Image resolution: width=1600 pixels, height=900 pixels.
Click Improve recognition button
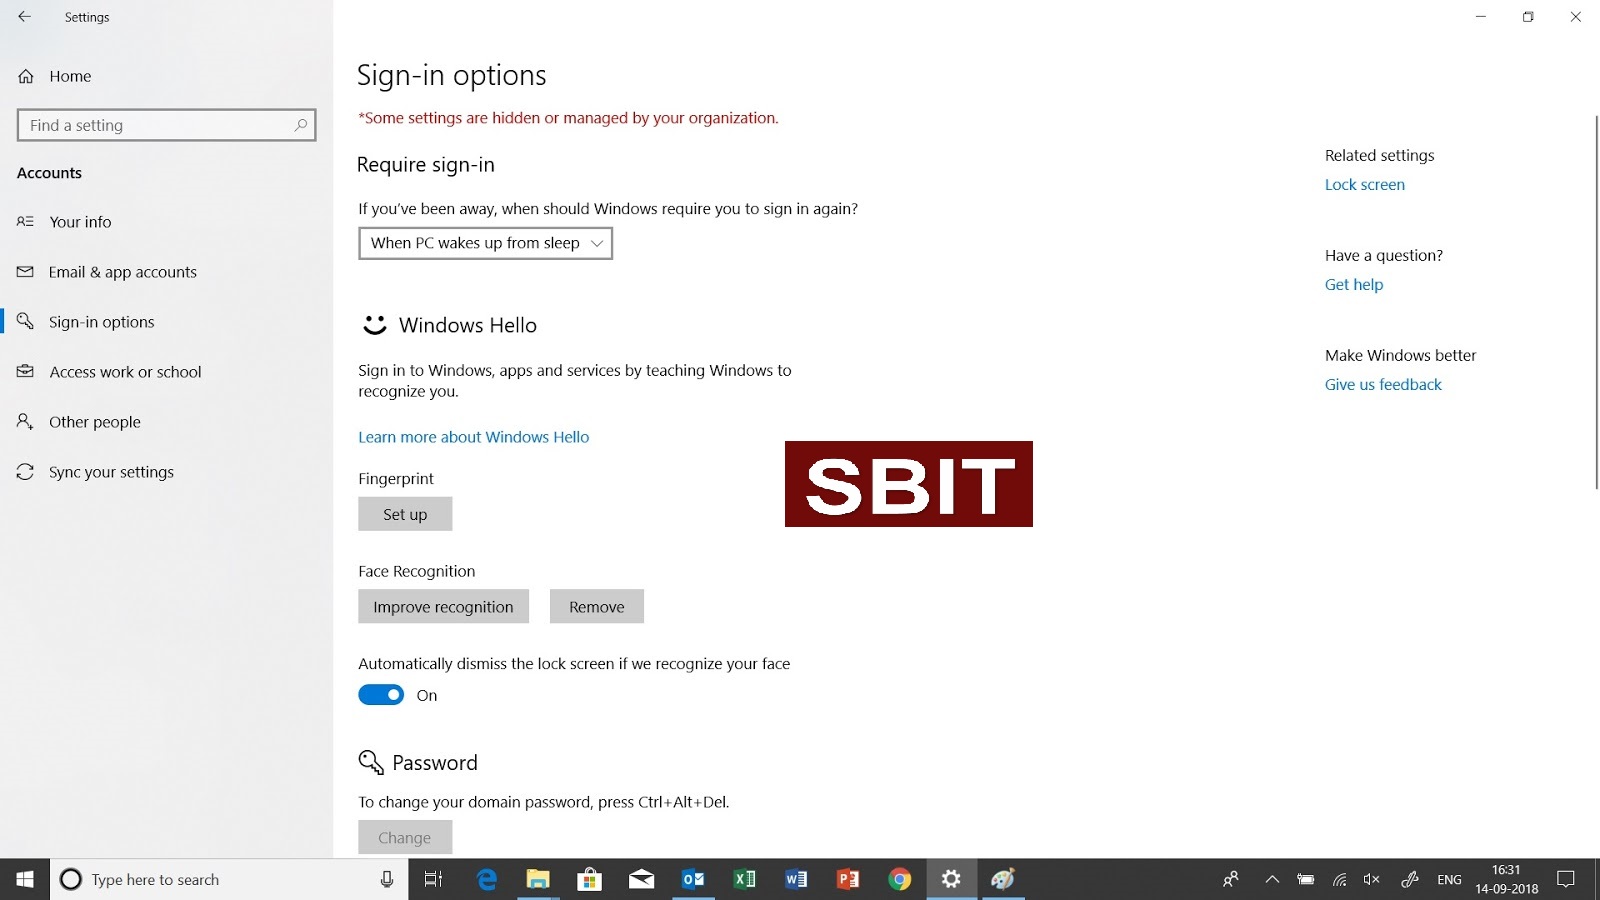(x=443, y=607)
